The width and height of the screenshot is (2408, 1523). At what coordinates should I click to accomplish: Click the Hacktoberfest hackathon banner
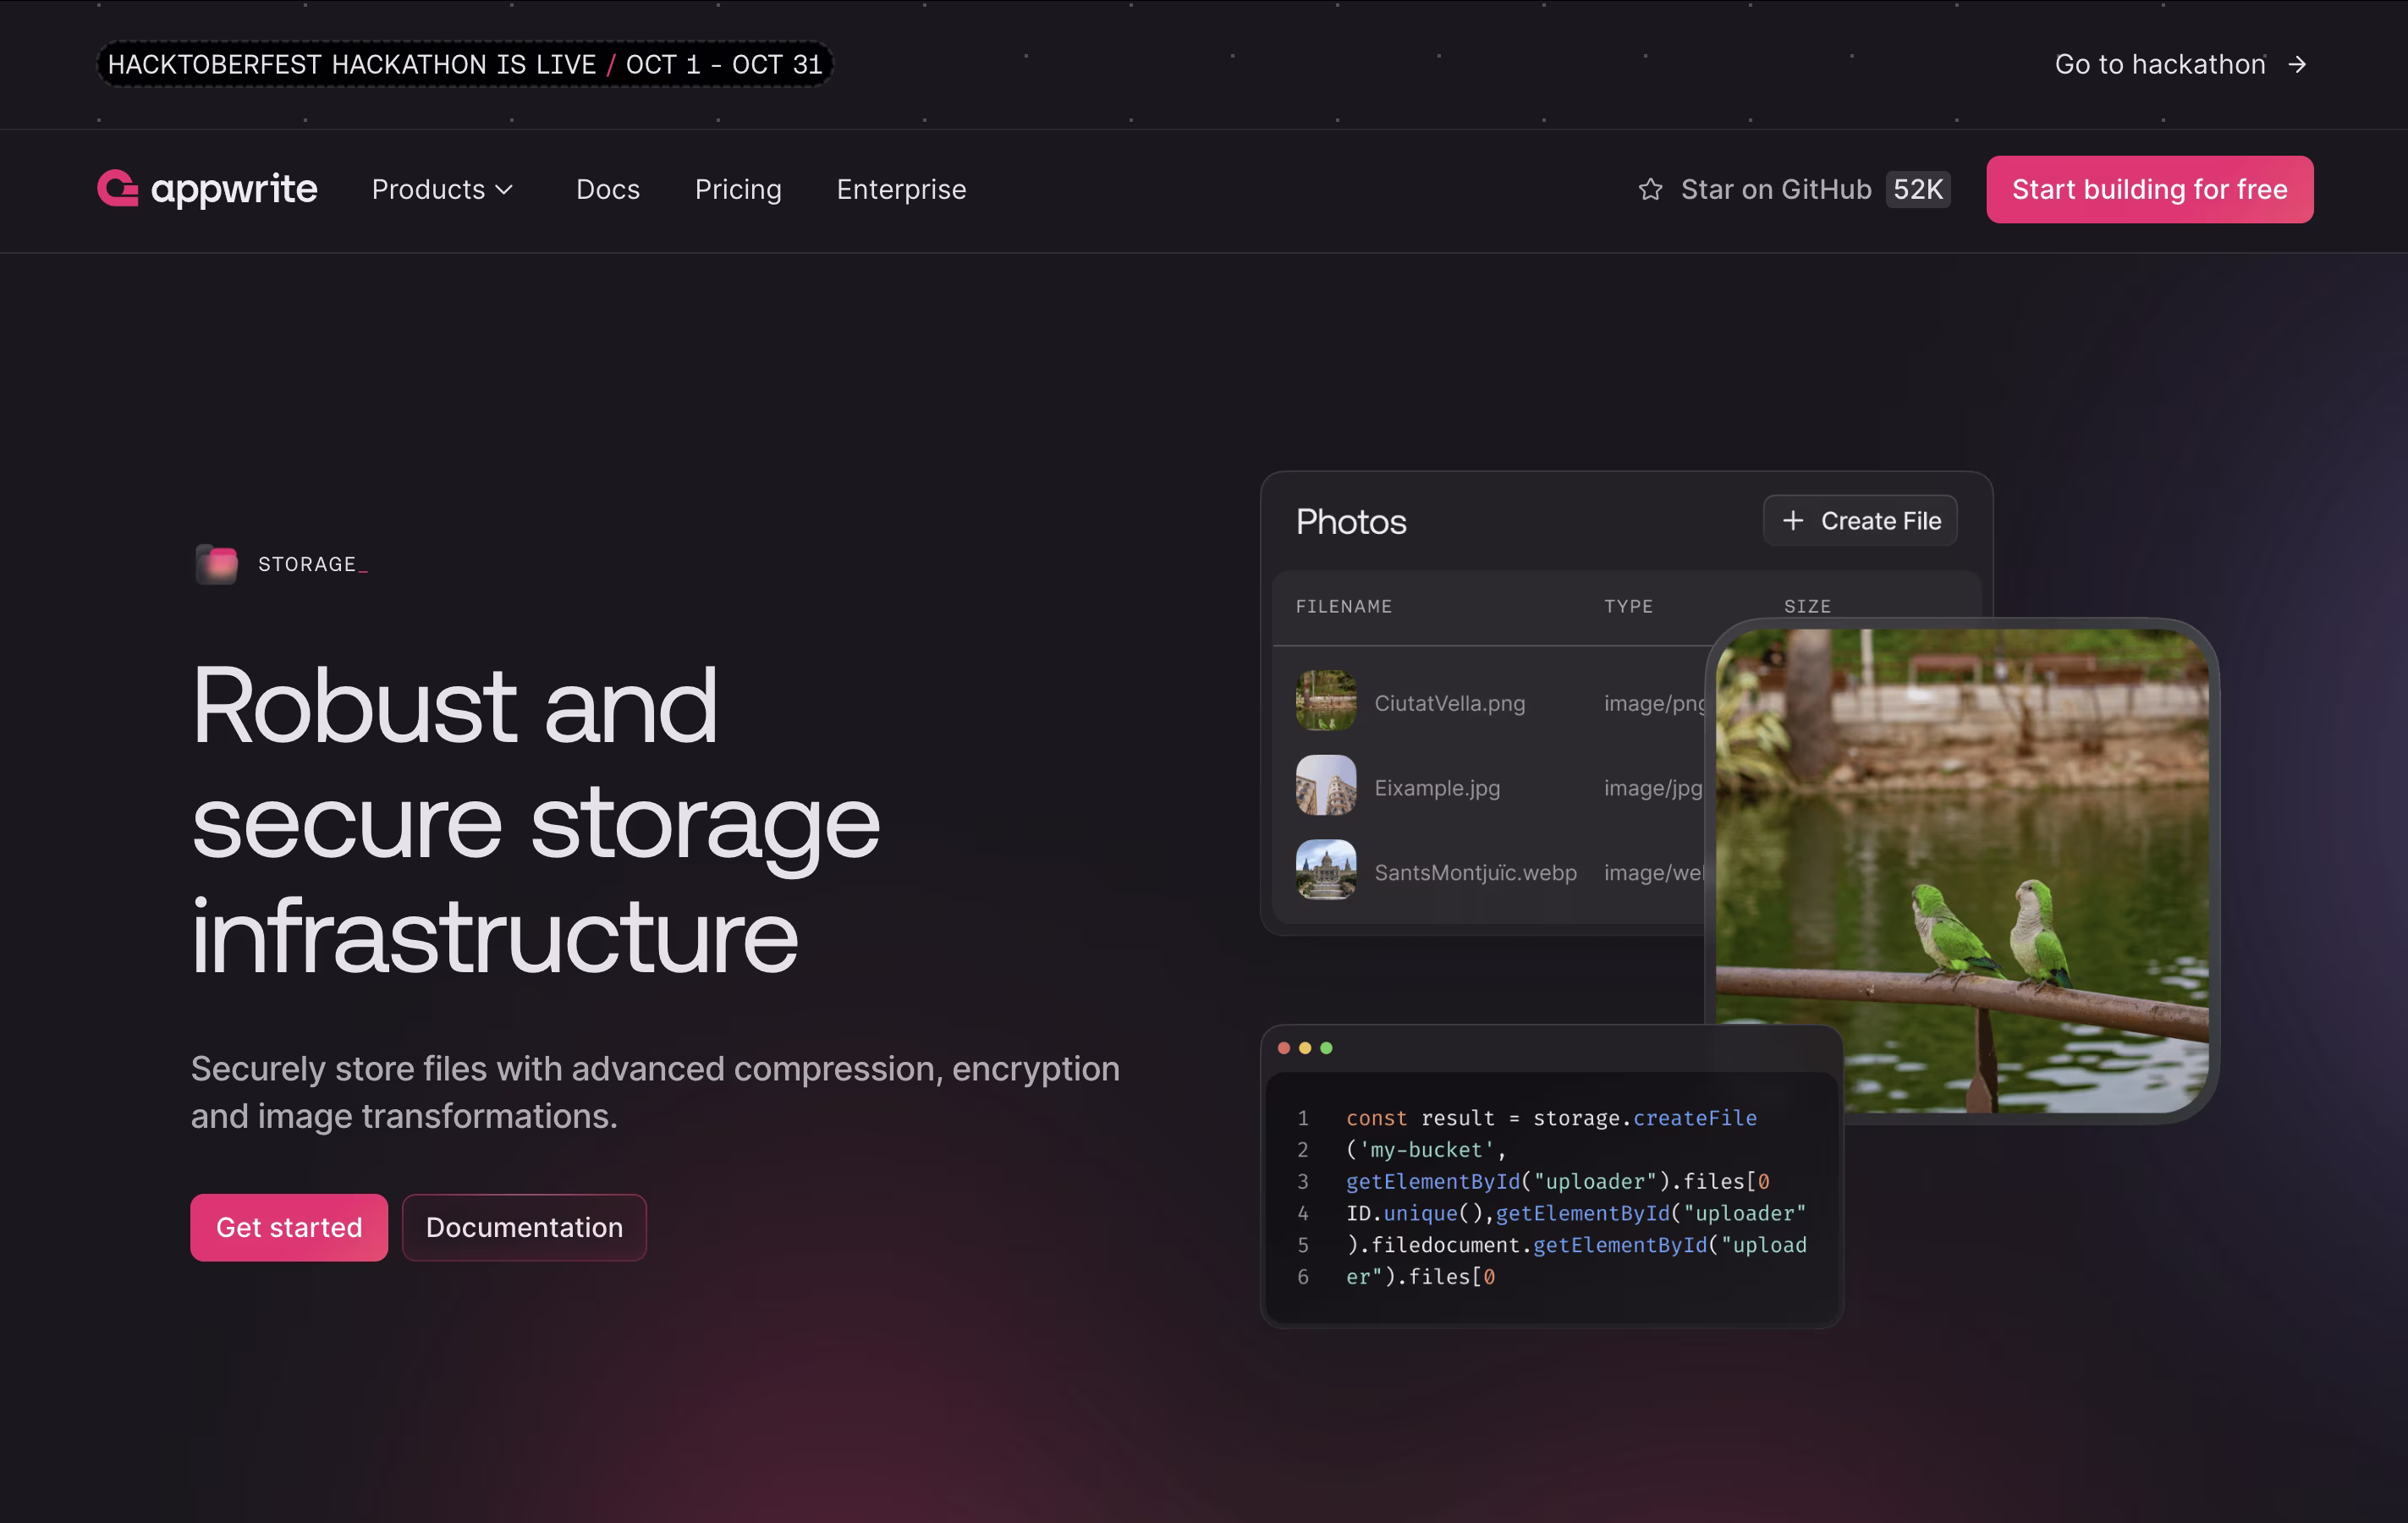465,64
